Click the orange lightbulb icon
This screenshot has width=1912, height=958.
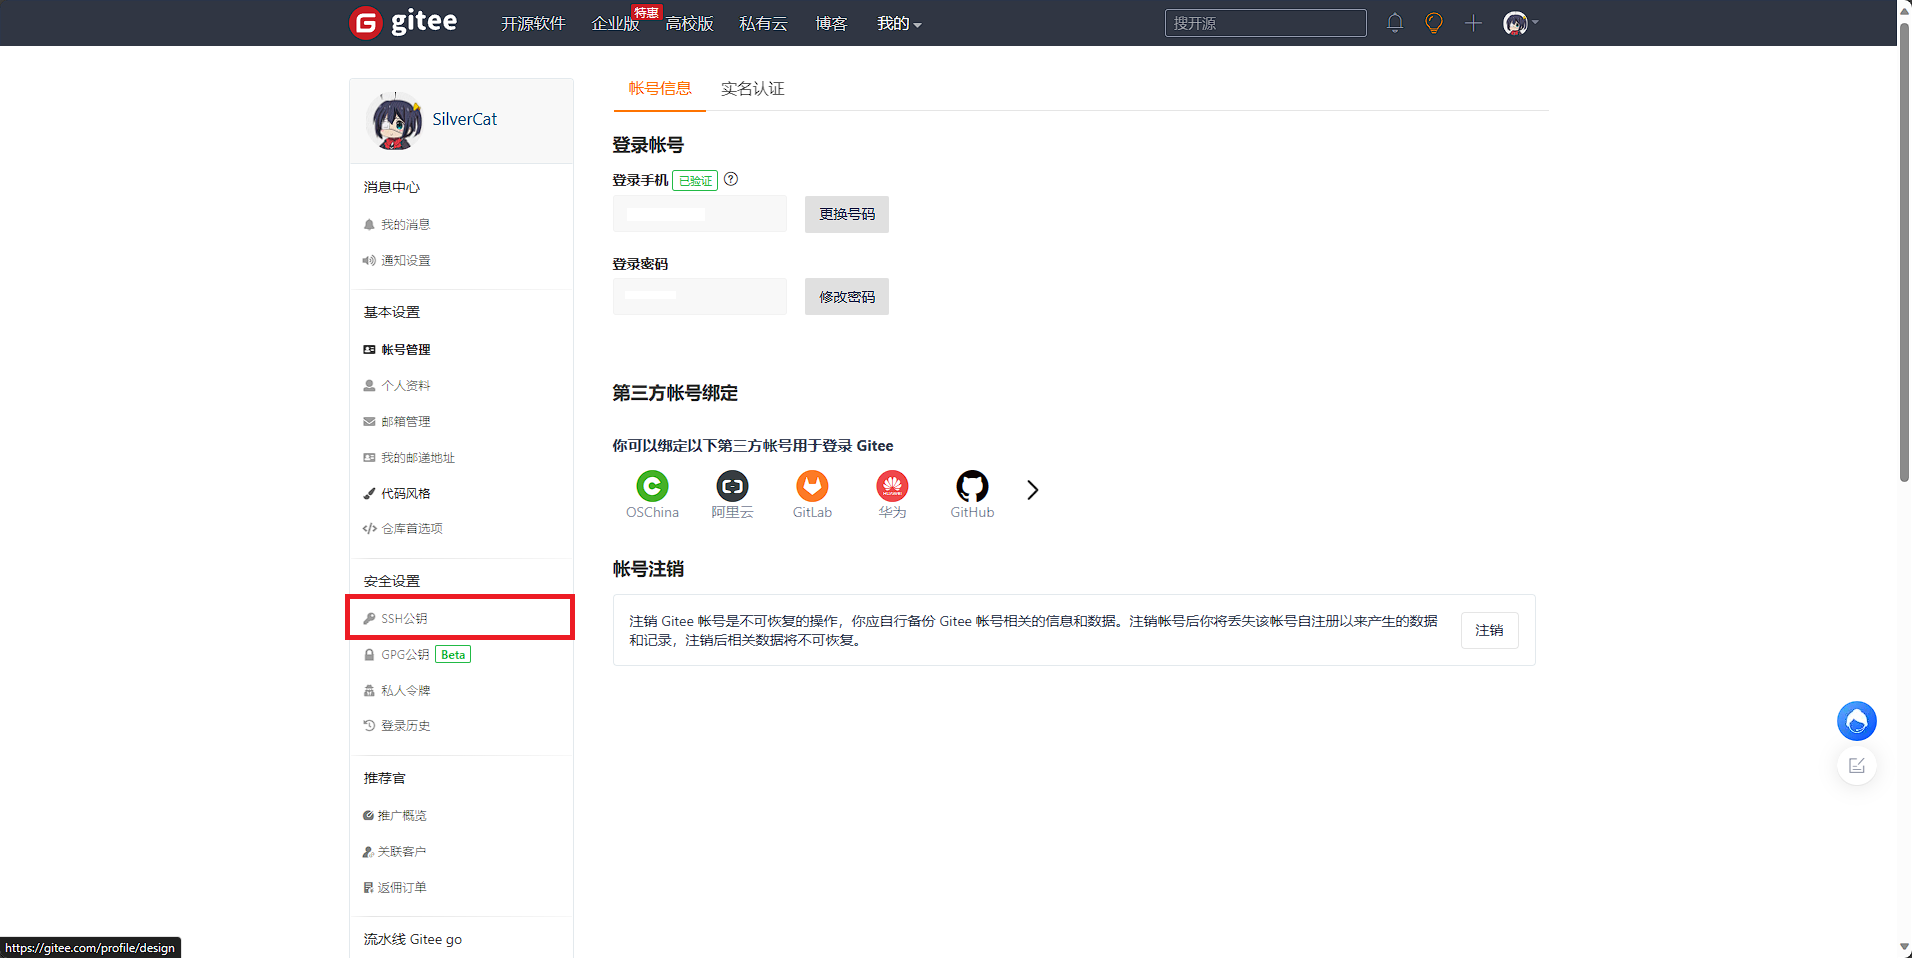(x=1434, y=23)
